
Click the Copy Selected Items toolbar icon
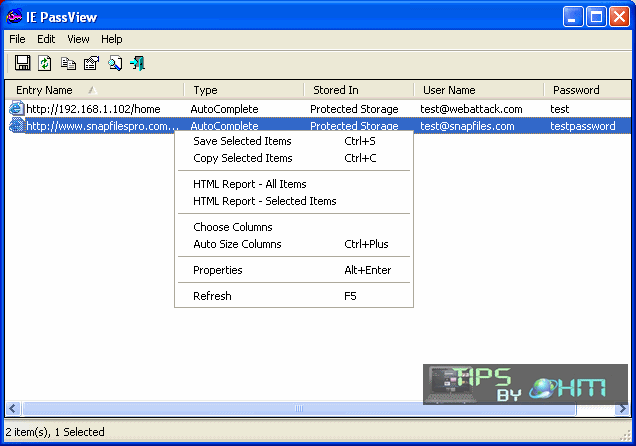tap(68, 63)
